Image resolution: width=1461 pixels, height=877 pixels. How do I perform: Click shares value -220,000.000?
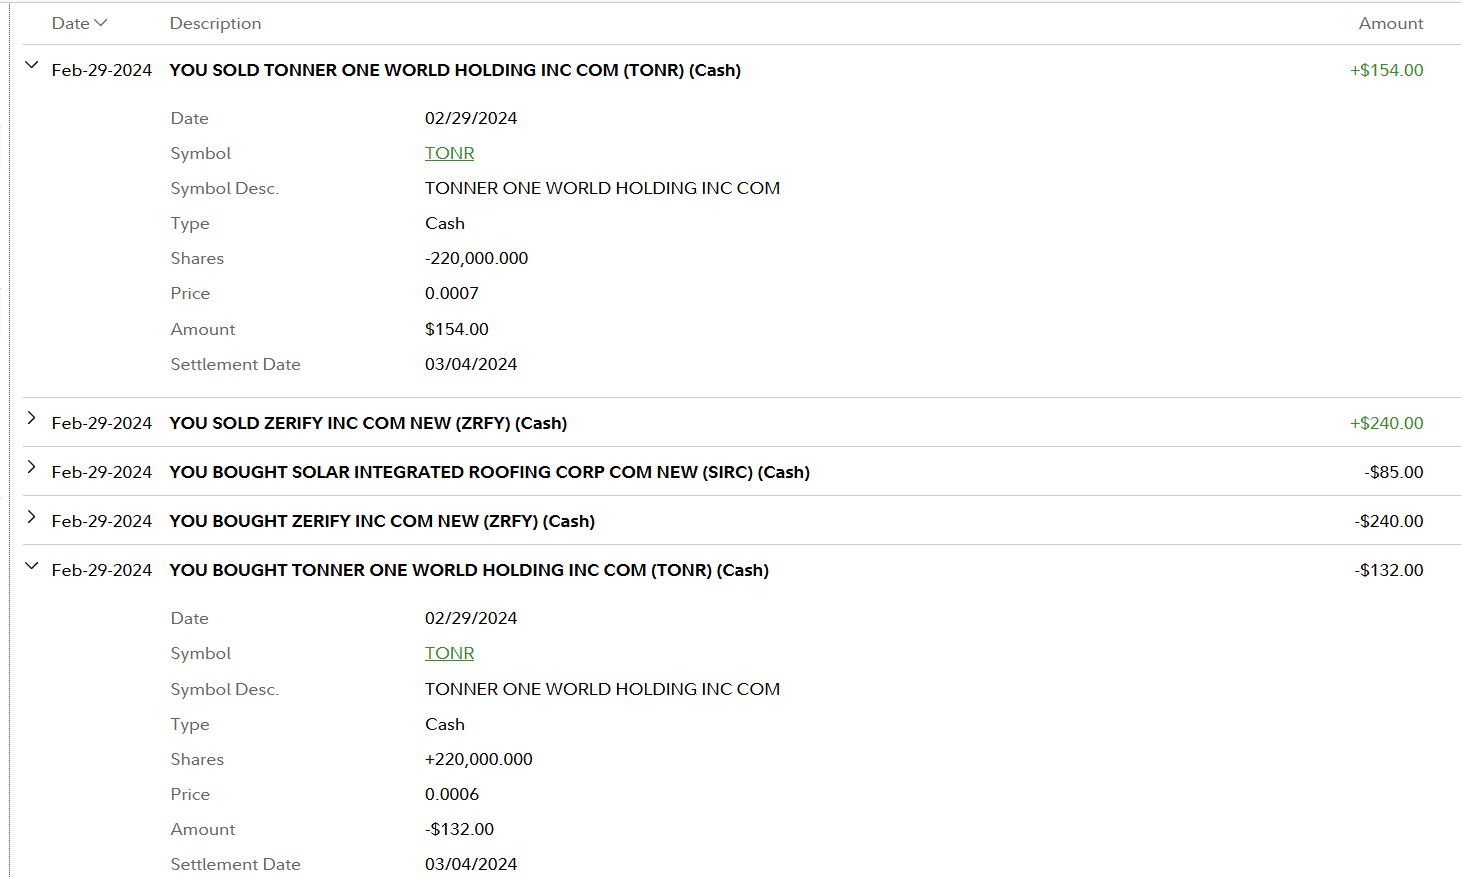[476, 258]
